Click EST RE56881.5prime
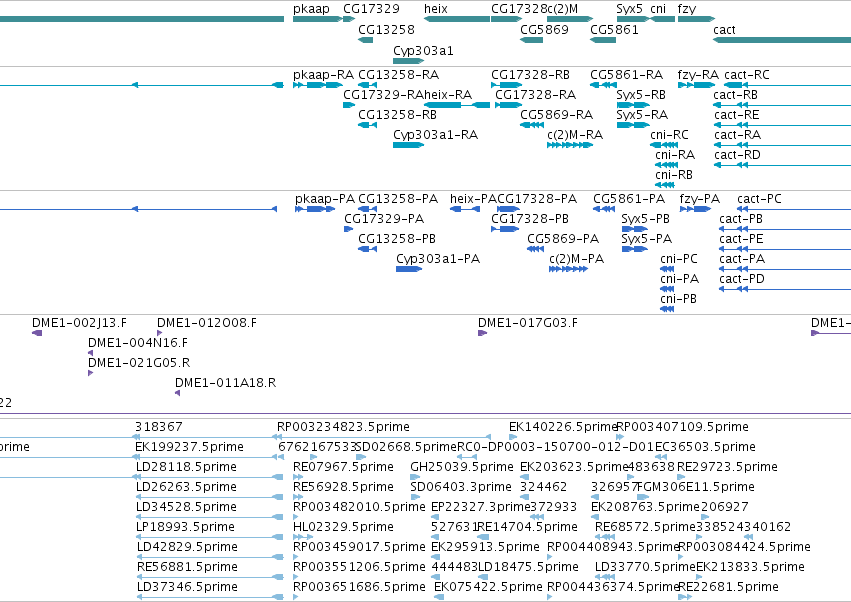The image size is (851, 602). pos(187,567)
